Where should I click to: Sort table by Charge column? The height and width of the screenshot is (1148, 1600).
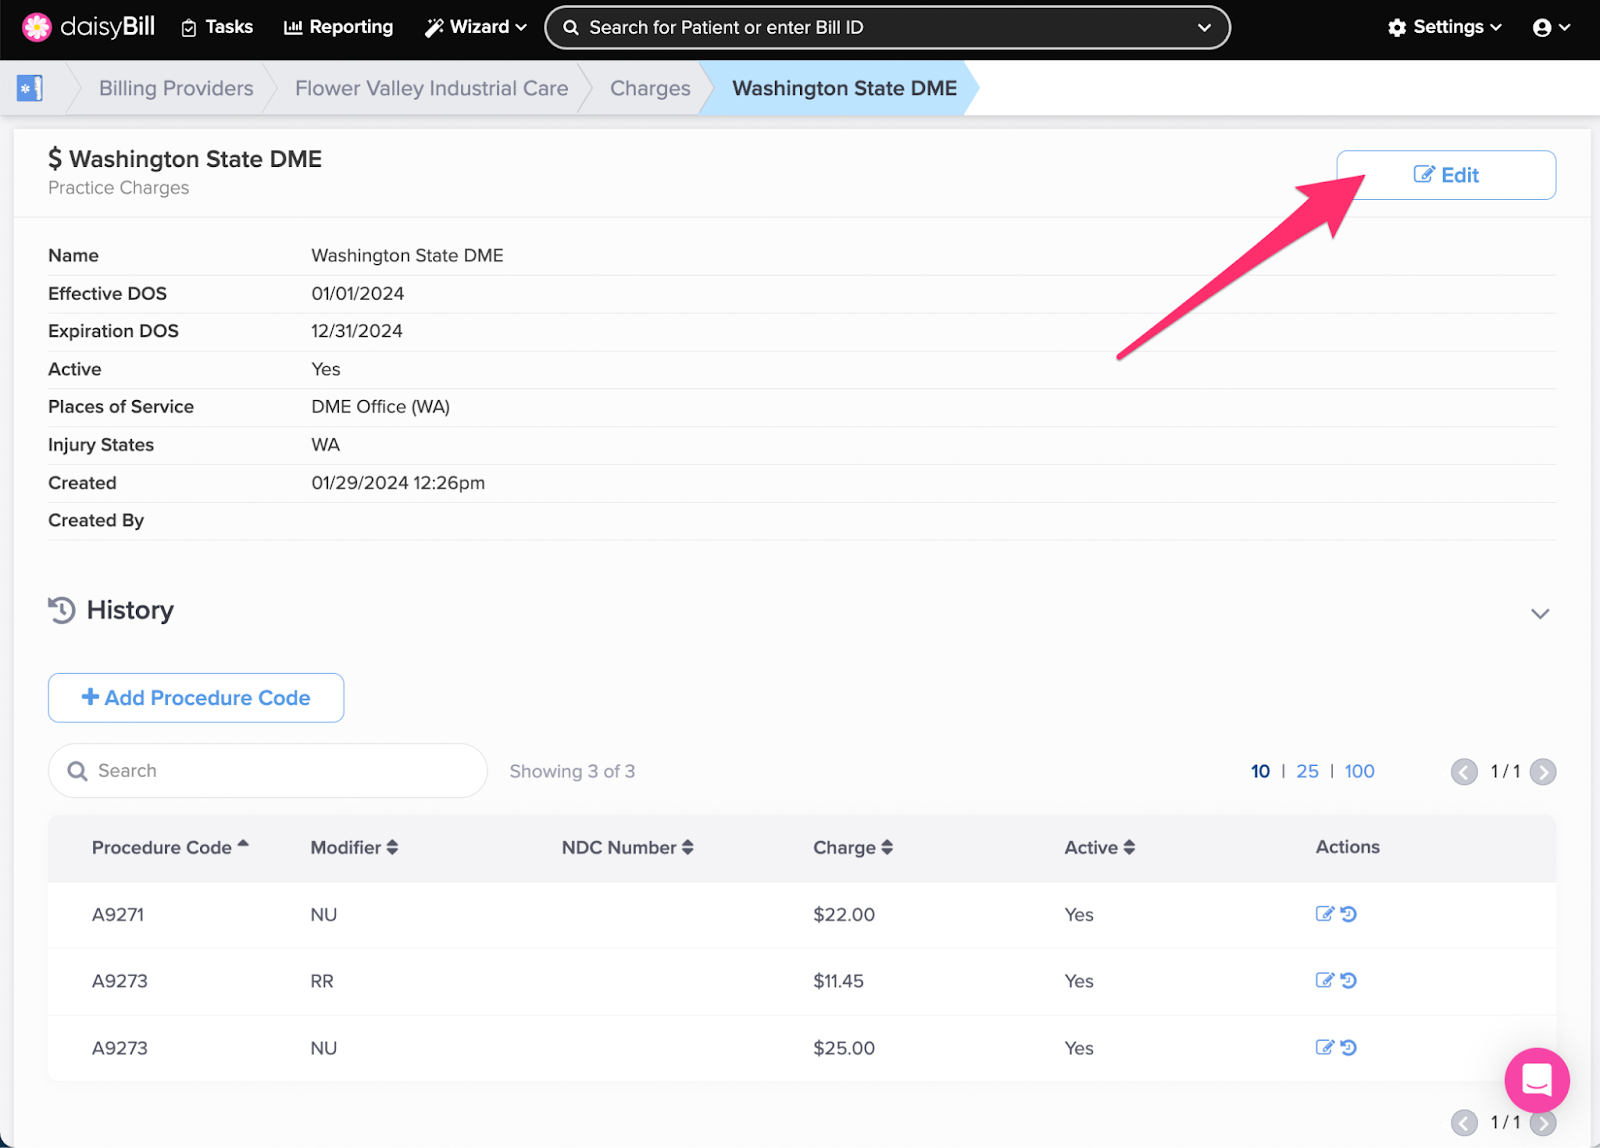coord(853,847)
